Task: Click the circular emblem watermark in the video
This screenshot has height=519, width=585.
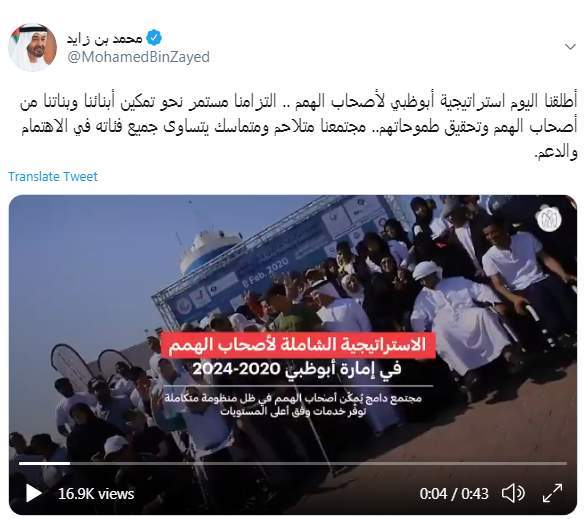Action: (550, 219)
